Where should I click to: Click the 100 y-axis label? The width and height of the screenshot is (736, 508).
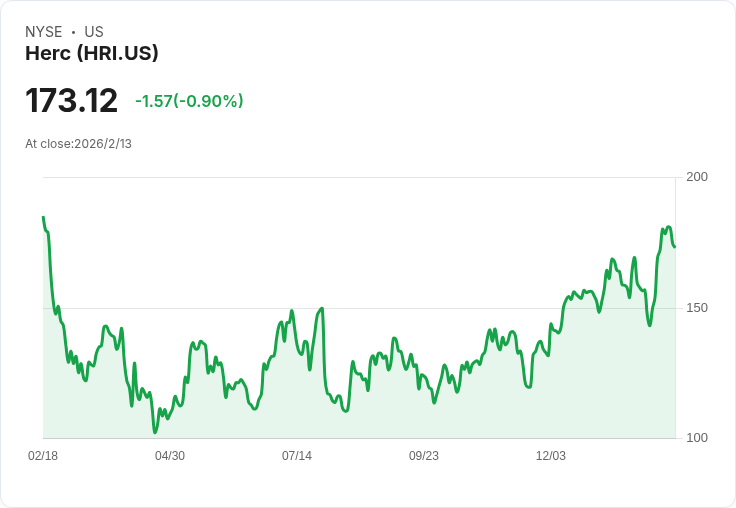pyautogui.click(x=697, y=438)
